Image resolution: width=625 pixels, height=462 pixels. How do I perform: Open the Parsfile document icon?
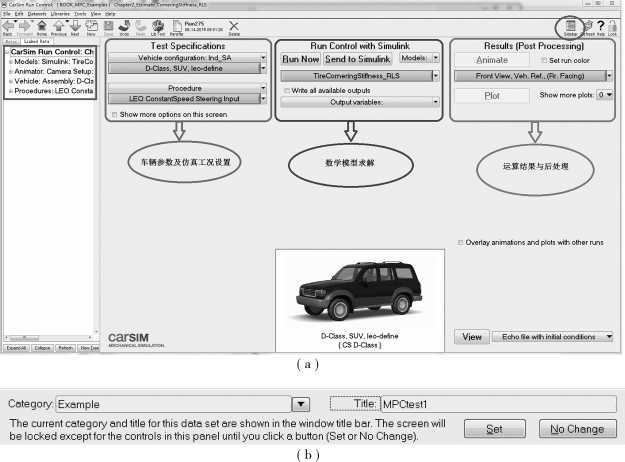coord(176,26)
